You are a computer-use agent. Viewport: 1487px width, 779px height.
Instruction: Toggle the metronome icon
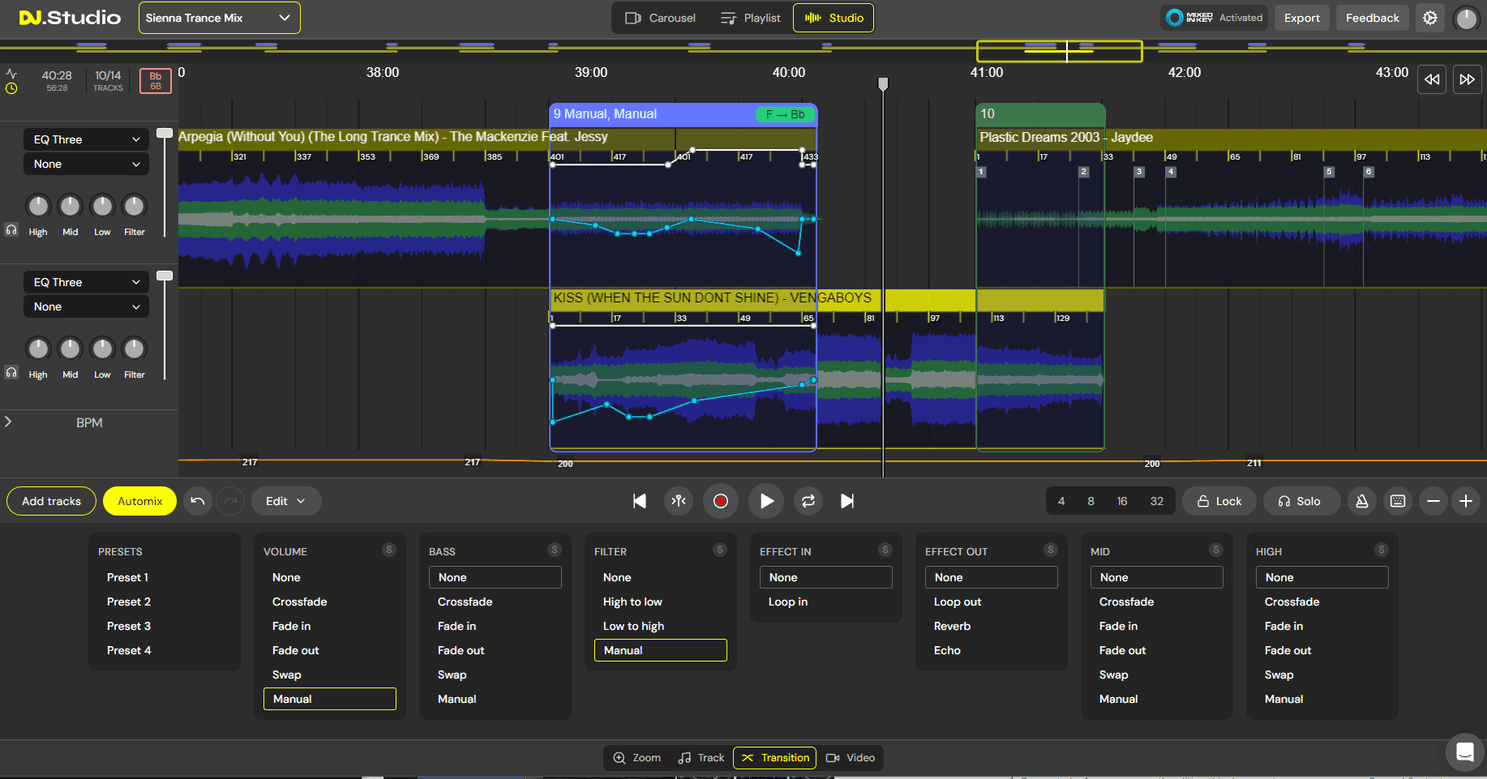[1361, 501]
